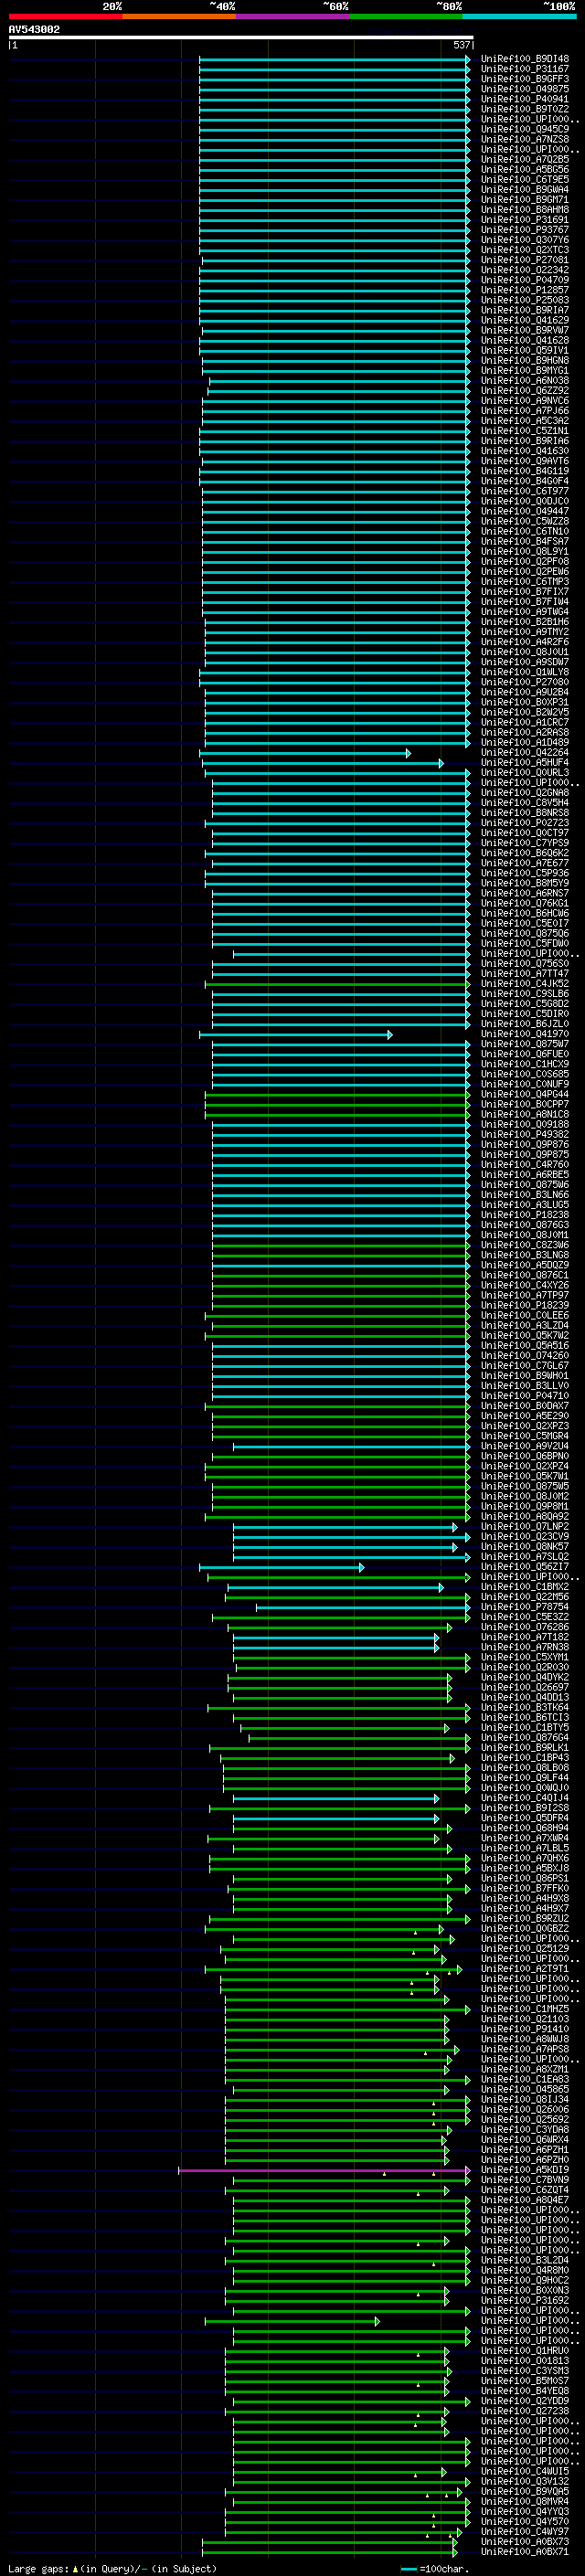The height and width of the screenshot is (2576, 585).
Task: Open hit UniRef100_B9HGN8
Action: 524,360
